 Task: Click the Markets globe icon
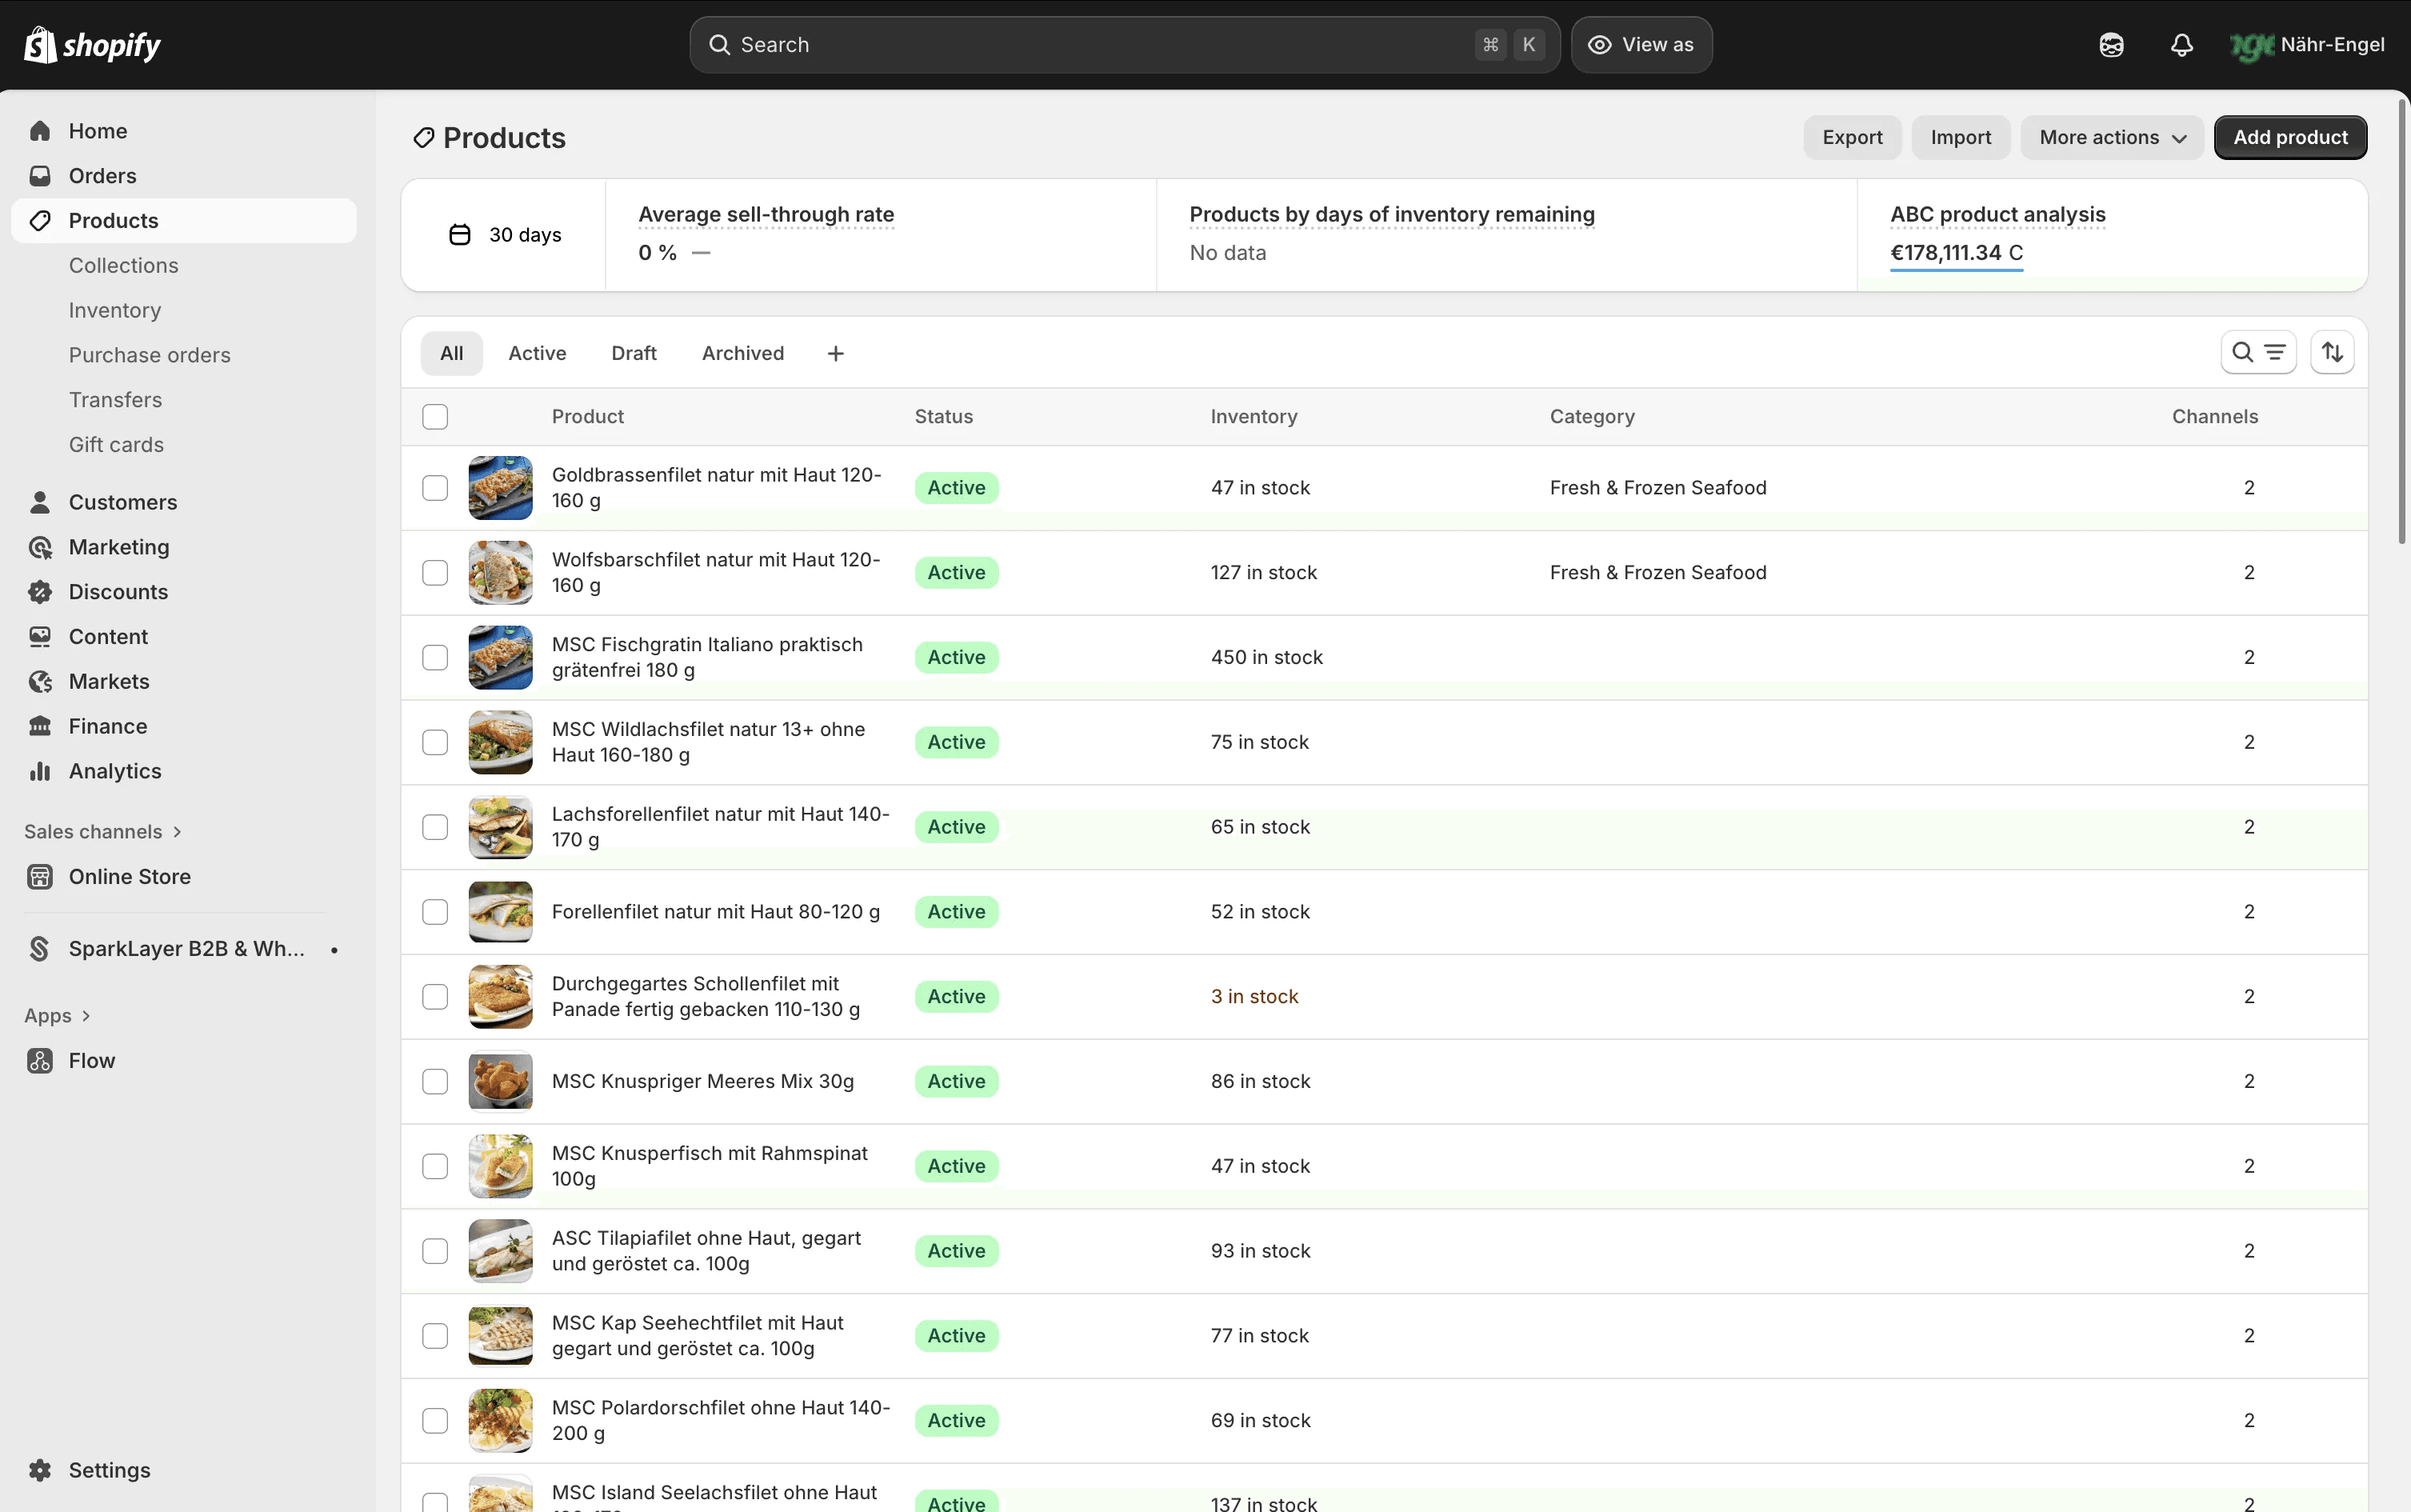(40, 682)
